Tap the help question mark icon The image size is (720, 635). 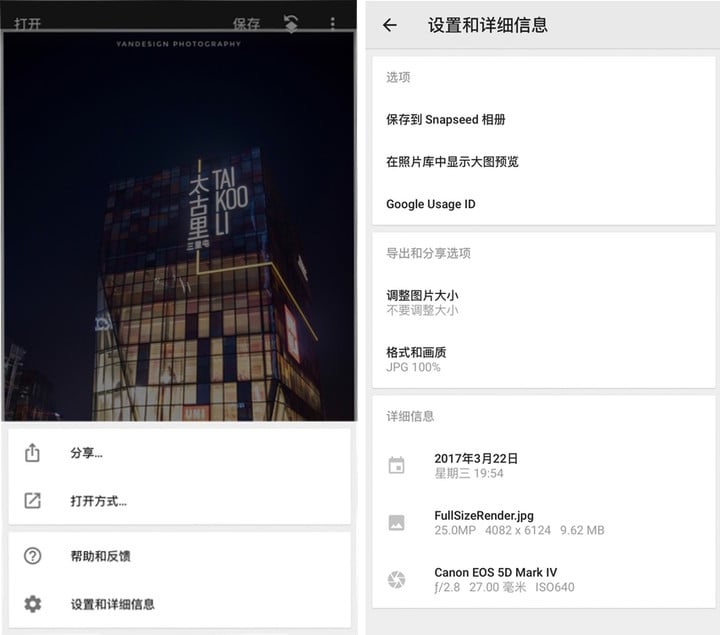tap(32, 556)
